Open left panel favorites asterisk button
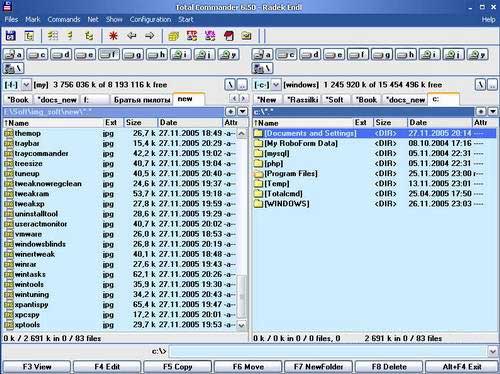 231,112
